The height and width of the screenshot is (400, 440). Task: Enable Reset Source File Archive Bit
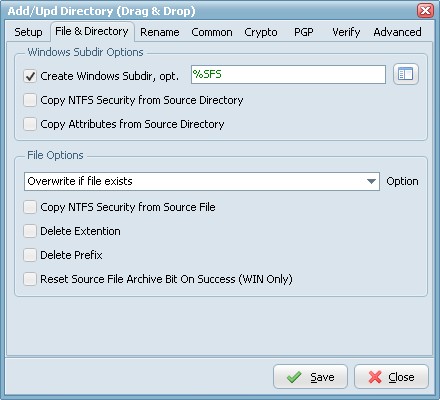[30, 279]
